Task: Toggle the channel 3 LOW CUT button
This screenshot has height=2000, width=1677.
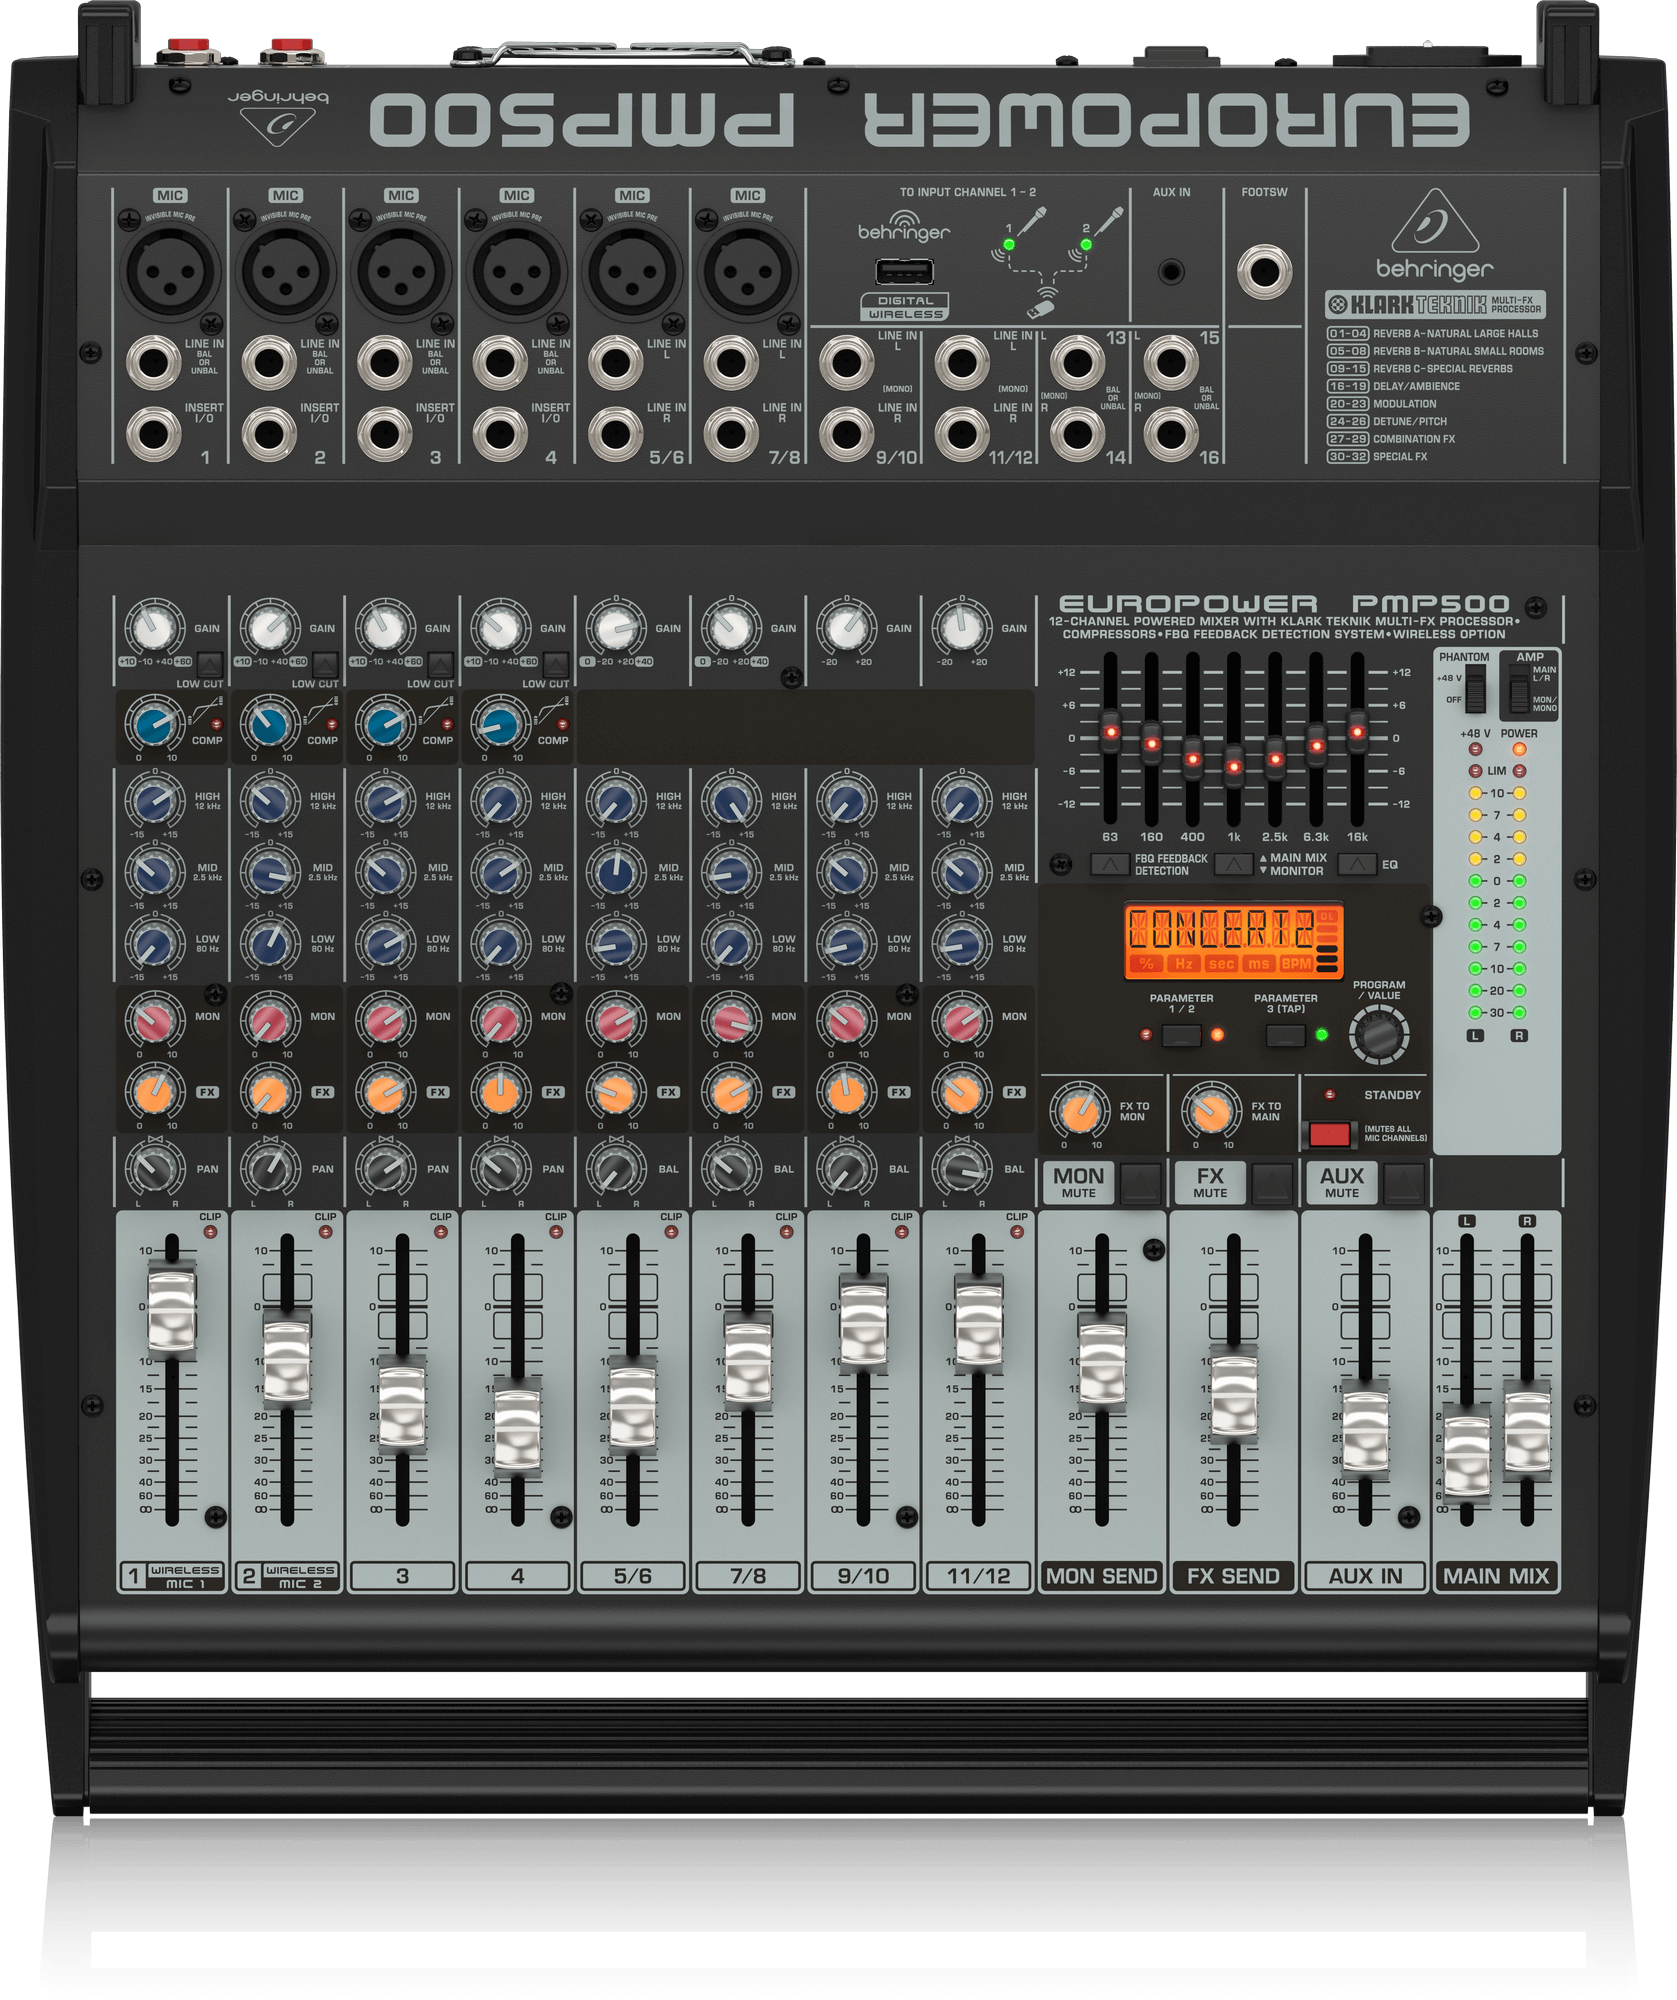Action: [441, 663]
